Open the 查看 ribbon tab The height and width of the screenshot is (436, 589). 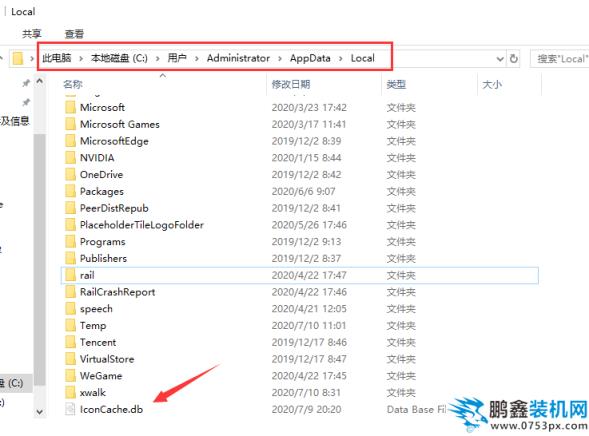pyautogui.click(x=74, y=34)
